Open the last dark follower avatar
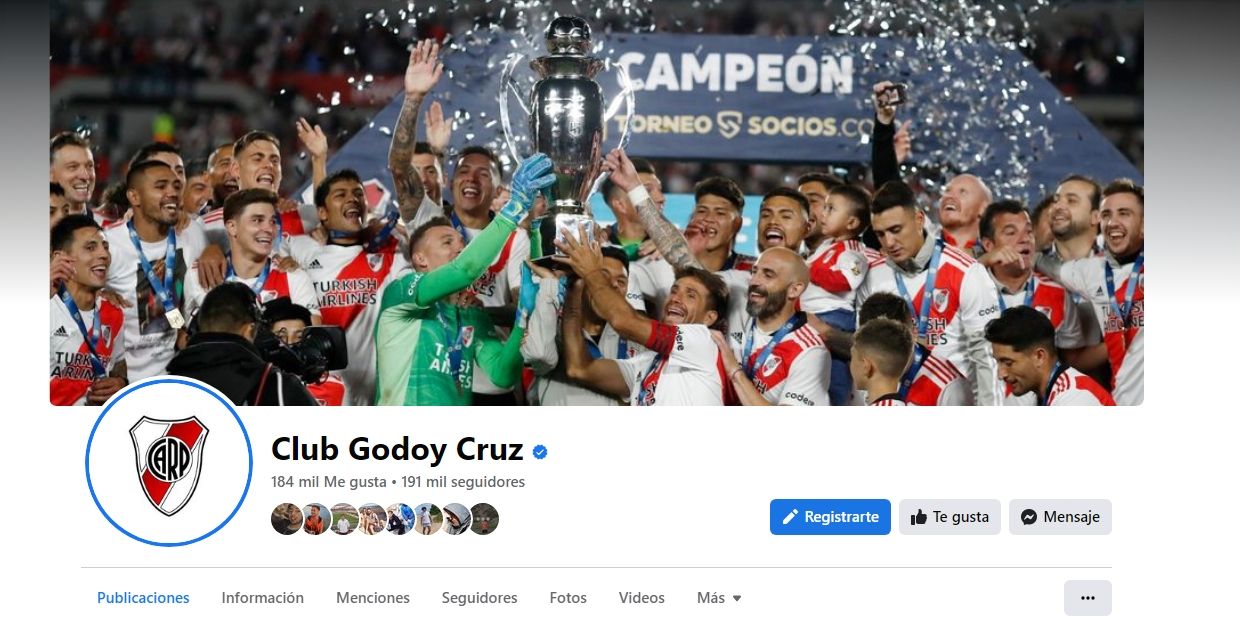This screenshot has width=1240, height=618. point(484,519)
